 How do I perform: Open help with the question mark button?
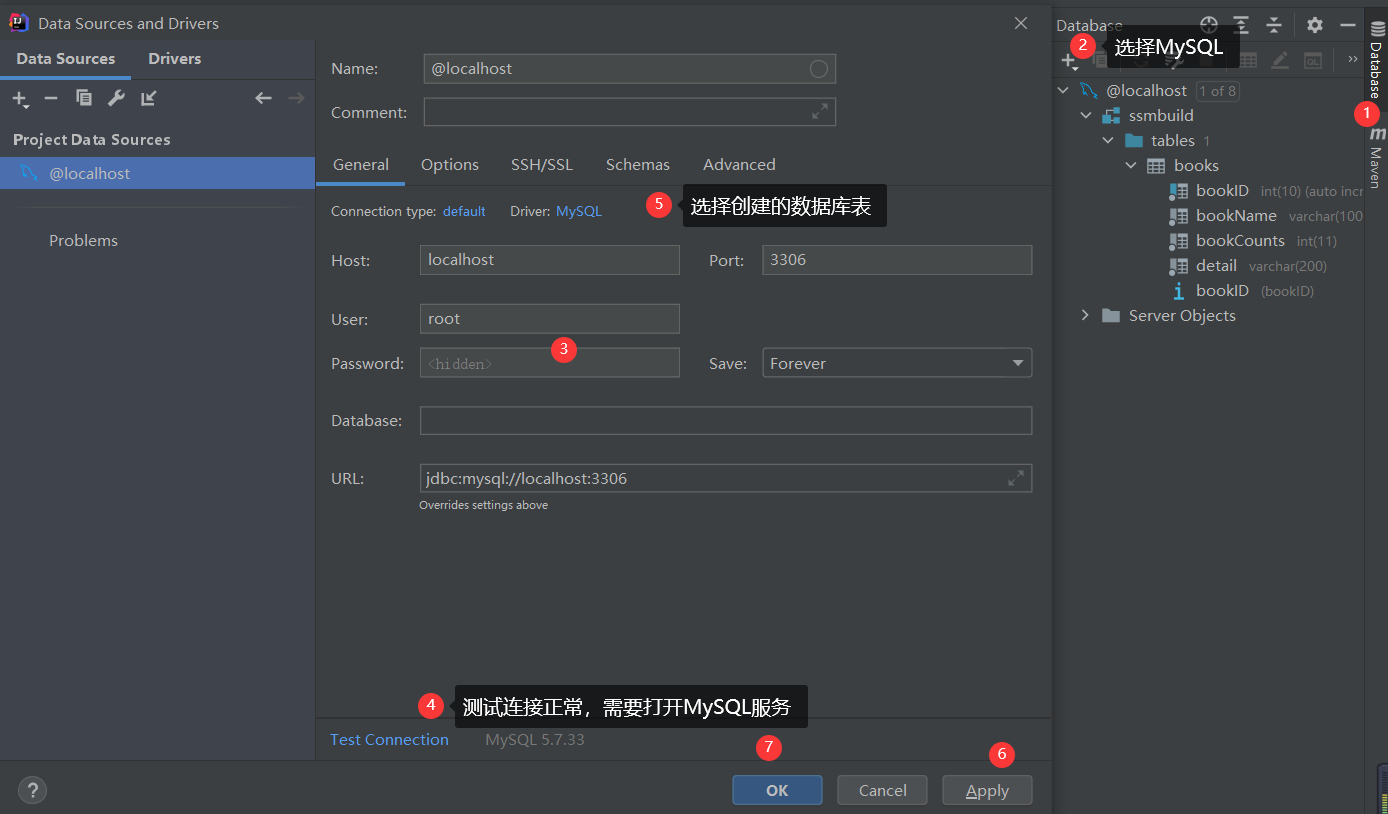[x=33, y=790]
